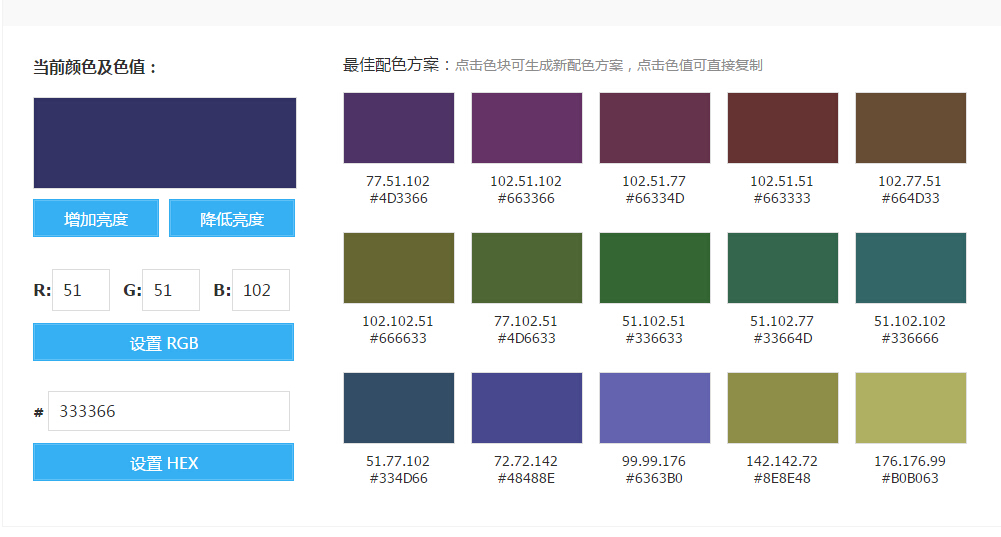This screenshot has width=1001, height=537.
Task: Copy the #66334D hex value text
Action: (x=654, y=198)
